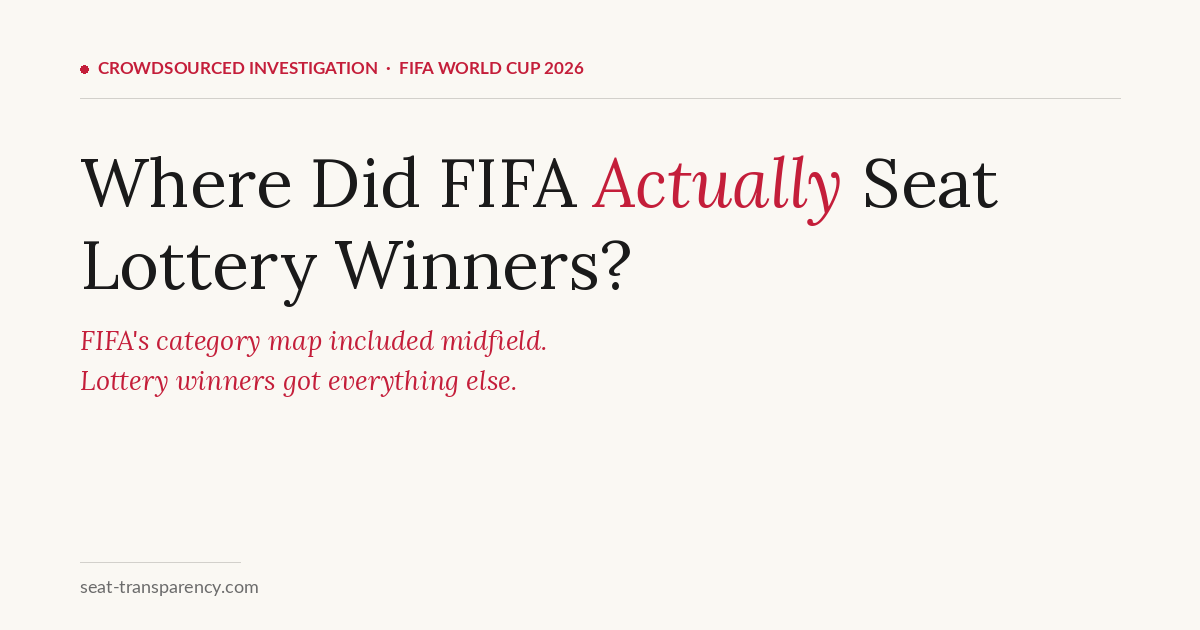Click the red dot bullet icon
This screenshot has width=1200, height=630.
[x=85, y=69]
